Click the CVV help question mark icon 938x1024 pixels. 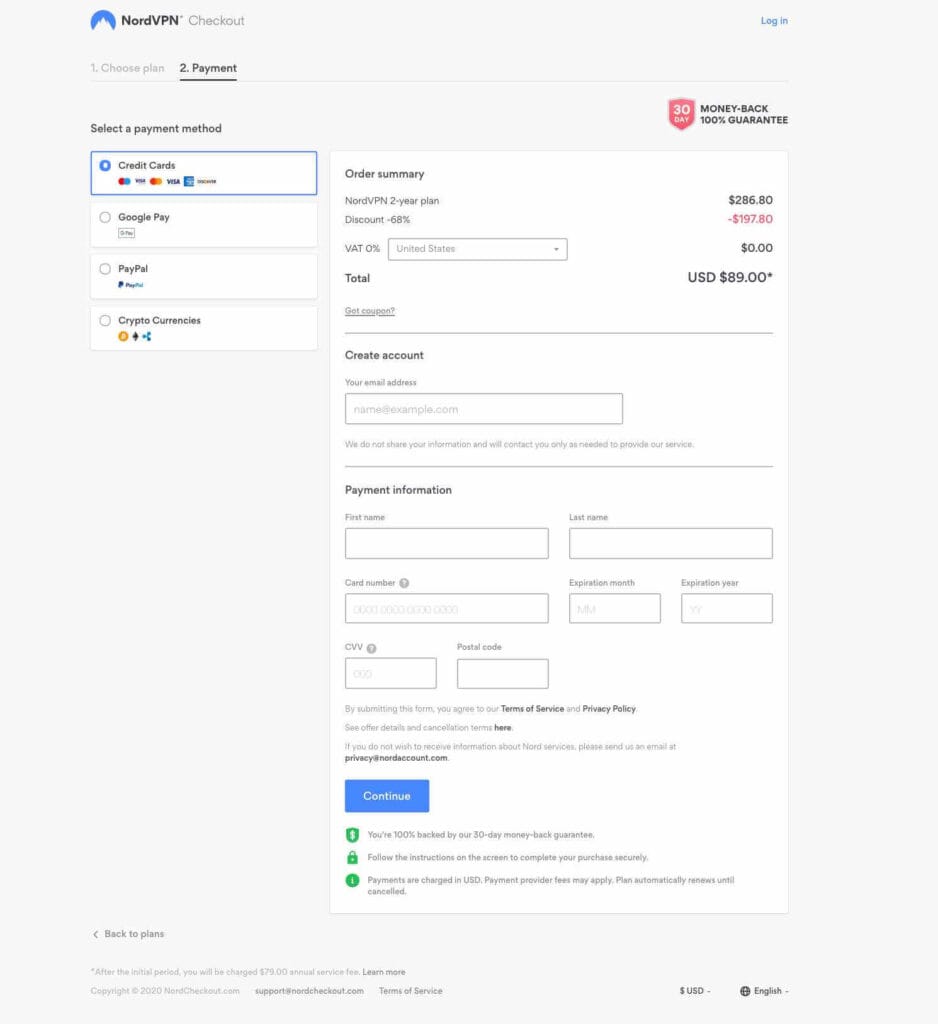tap(371, 648)
